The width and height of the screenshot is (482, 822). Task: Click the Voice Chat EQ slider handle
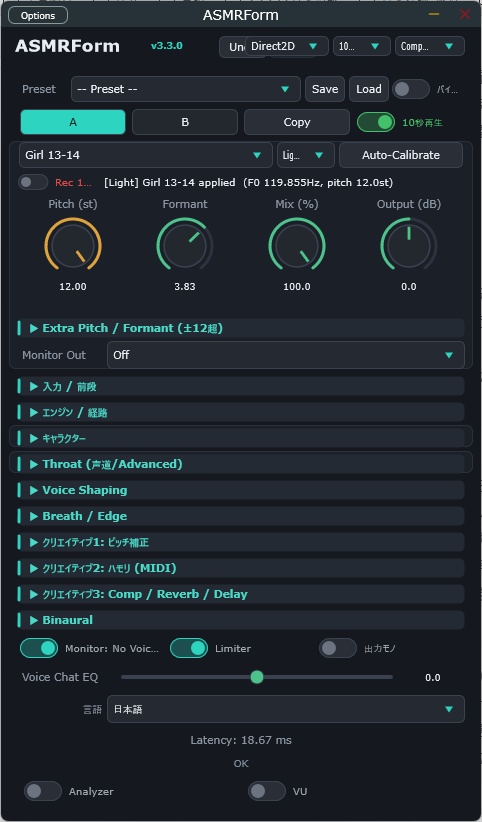(256, 677)
